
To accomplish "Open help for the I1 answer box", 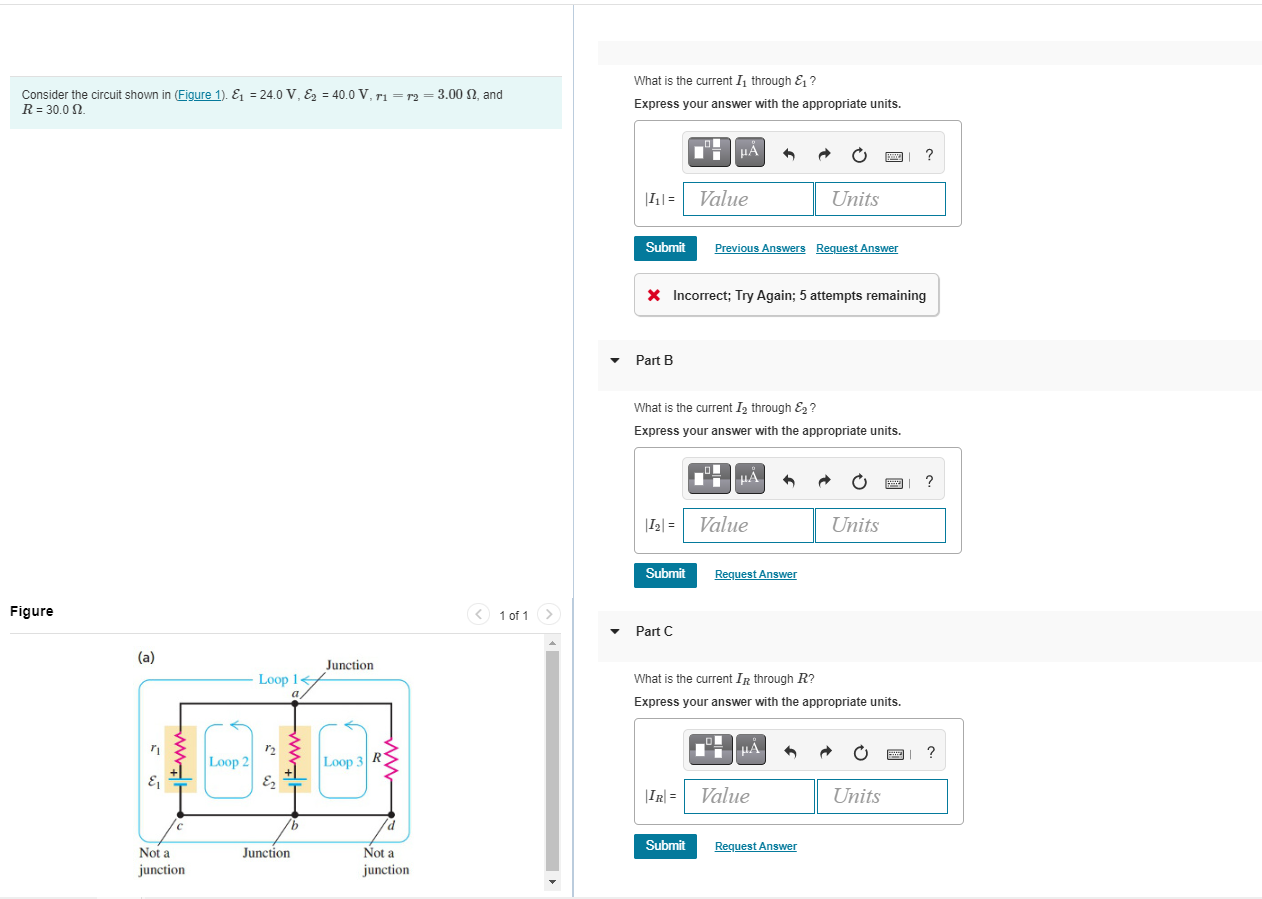I will coord(930,155).
